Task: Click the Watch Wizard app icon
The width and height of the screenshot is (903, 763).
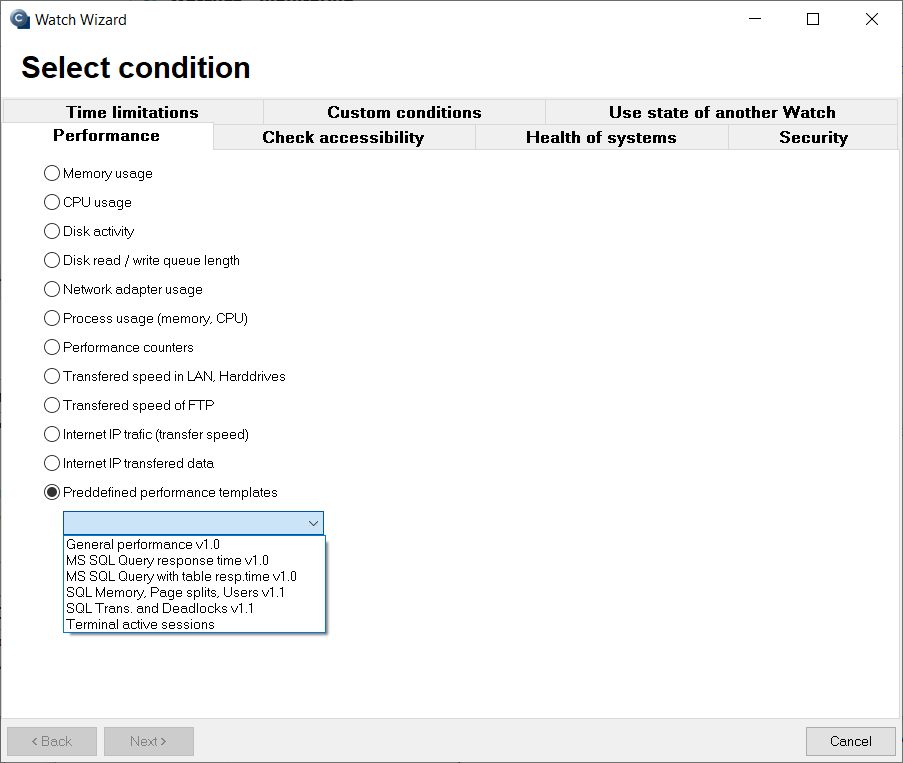Action: coord(20,19)
